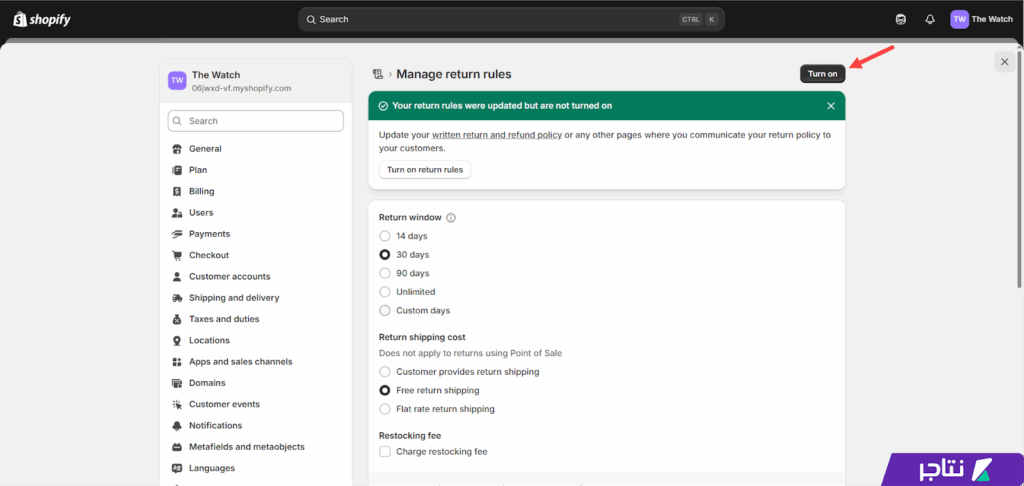
Task: Open the notifications bell icon
Action: [x=929, y=19]
